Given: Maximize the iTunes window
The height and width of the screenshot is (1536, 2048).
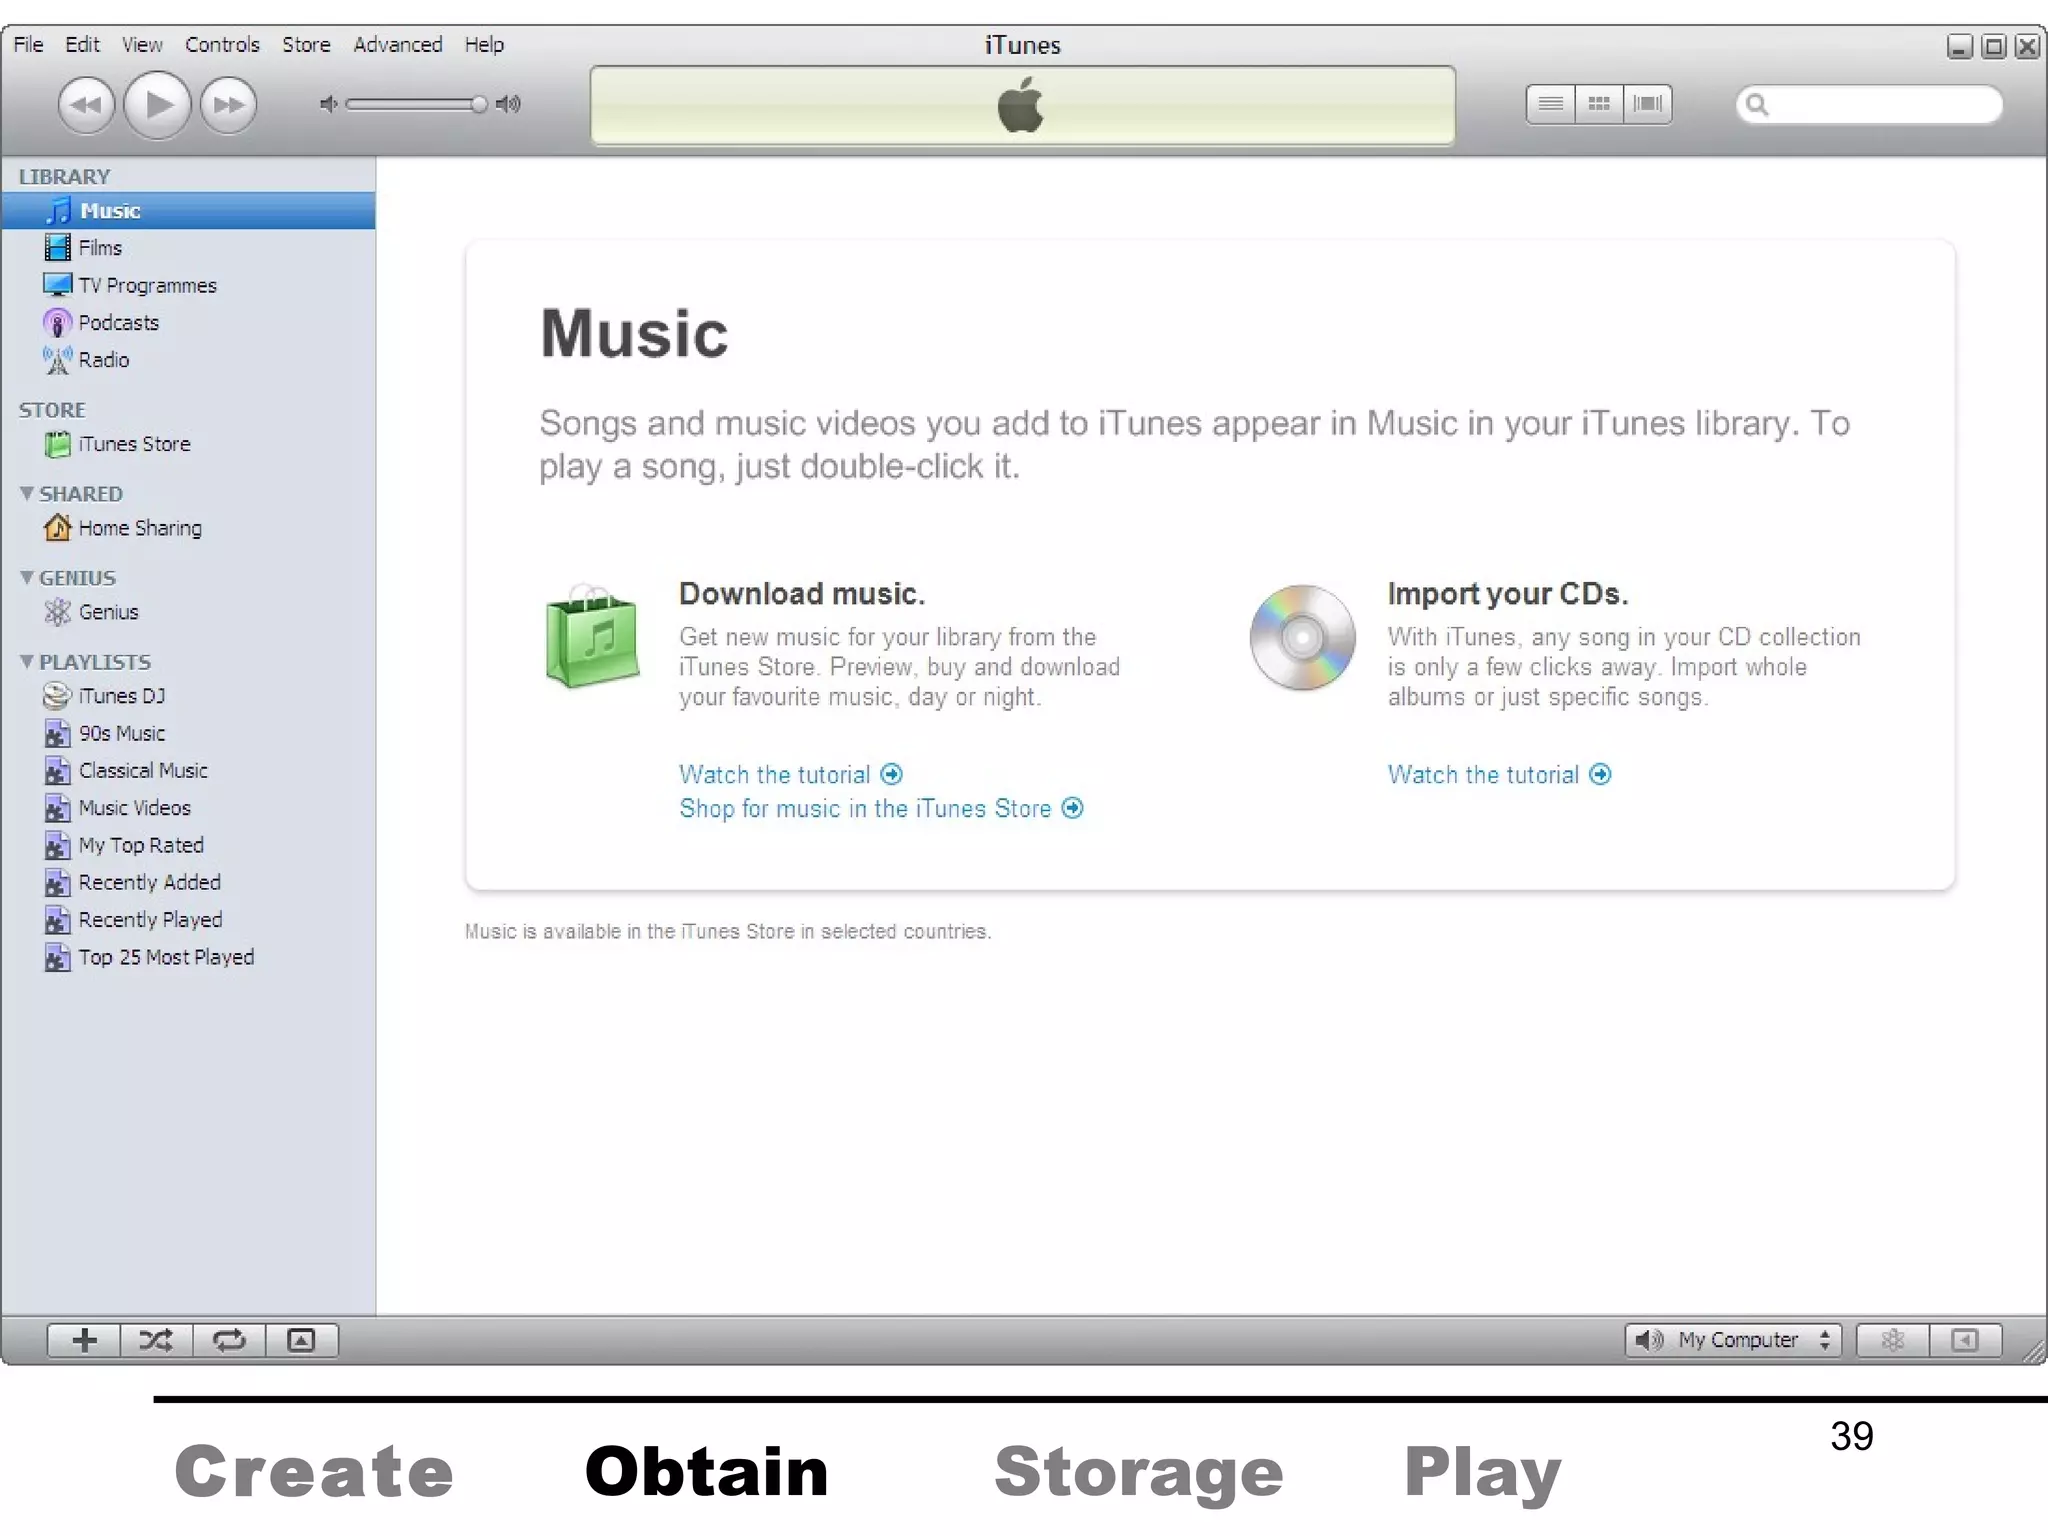Looking at the screenshot, I should point(1993,46).
